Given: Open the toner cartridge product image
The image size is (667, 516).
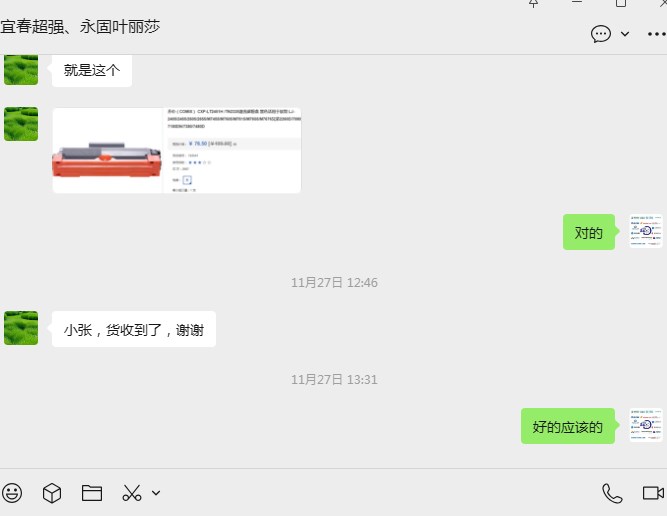Looking at the screenshot, I should [x=177, y=150].
